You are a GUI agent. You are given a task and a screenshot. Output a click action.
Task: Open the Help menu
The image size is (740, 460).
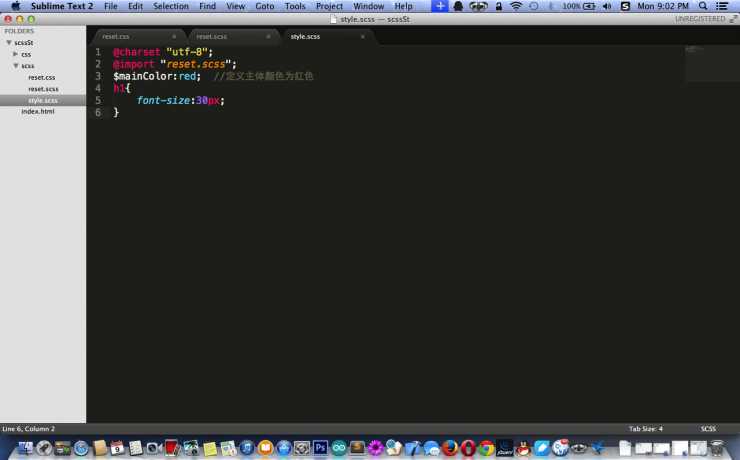tap(404, 6)
